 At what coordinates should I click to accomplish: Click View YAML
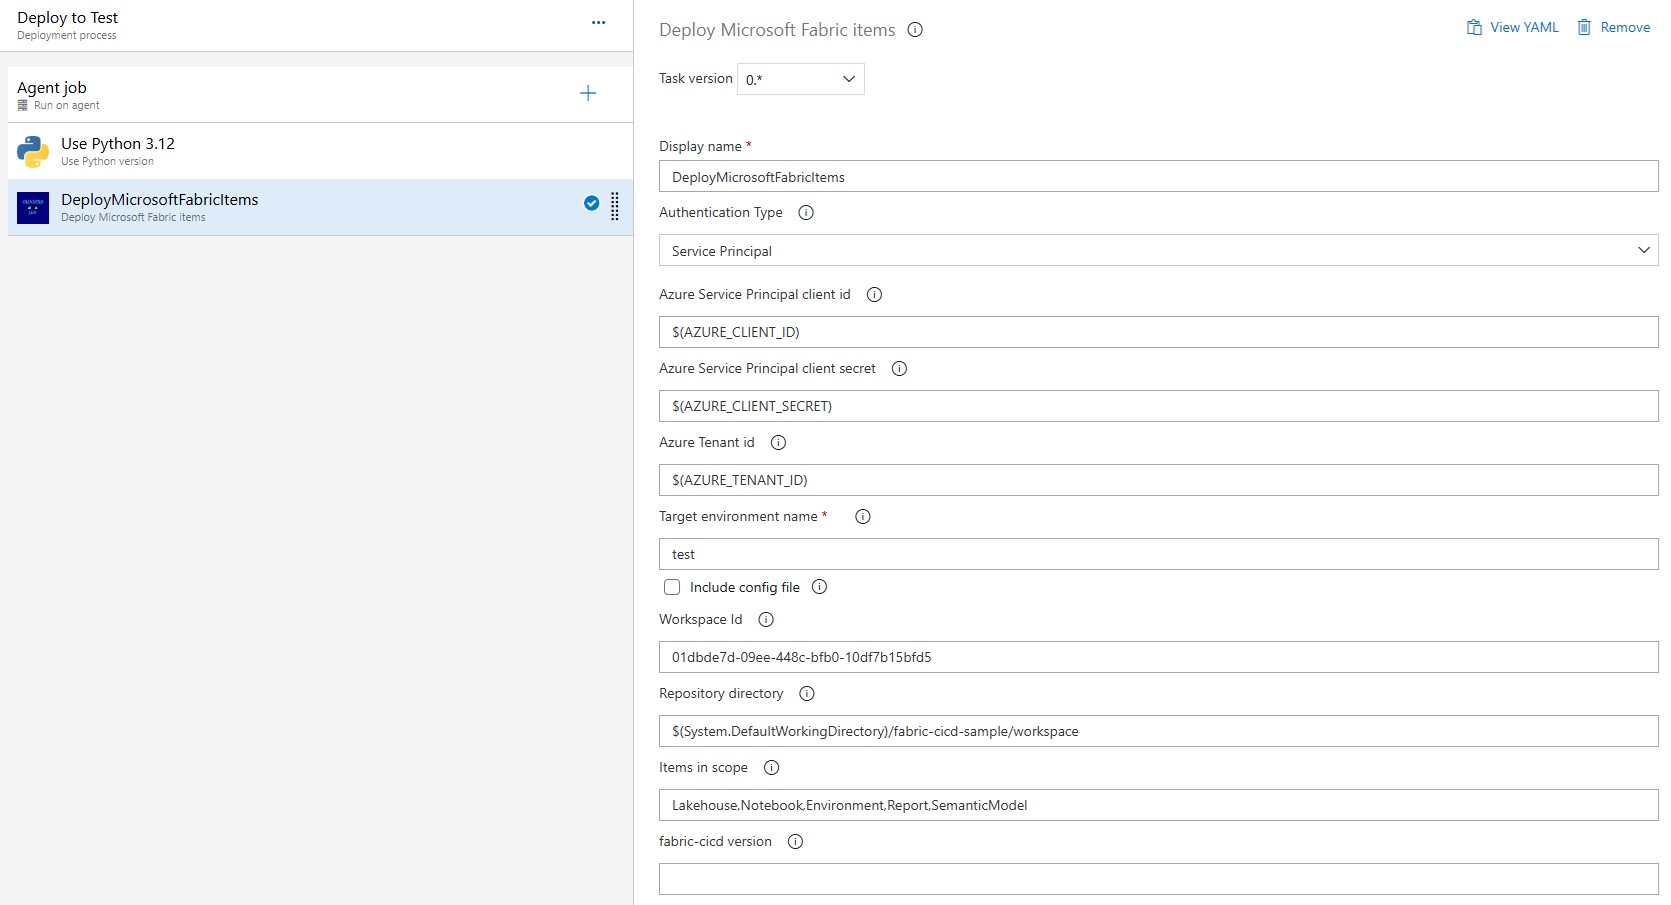coord(1511,27)
